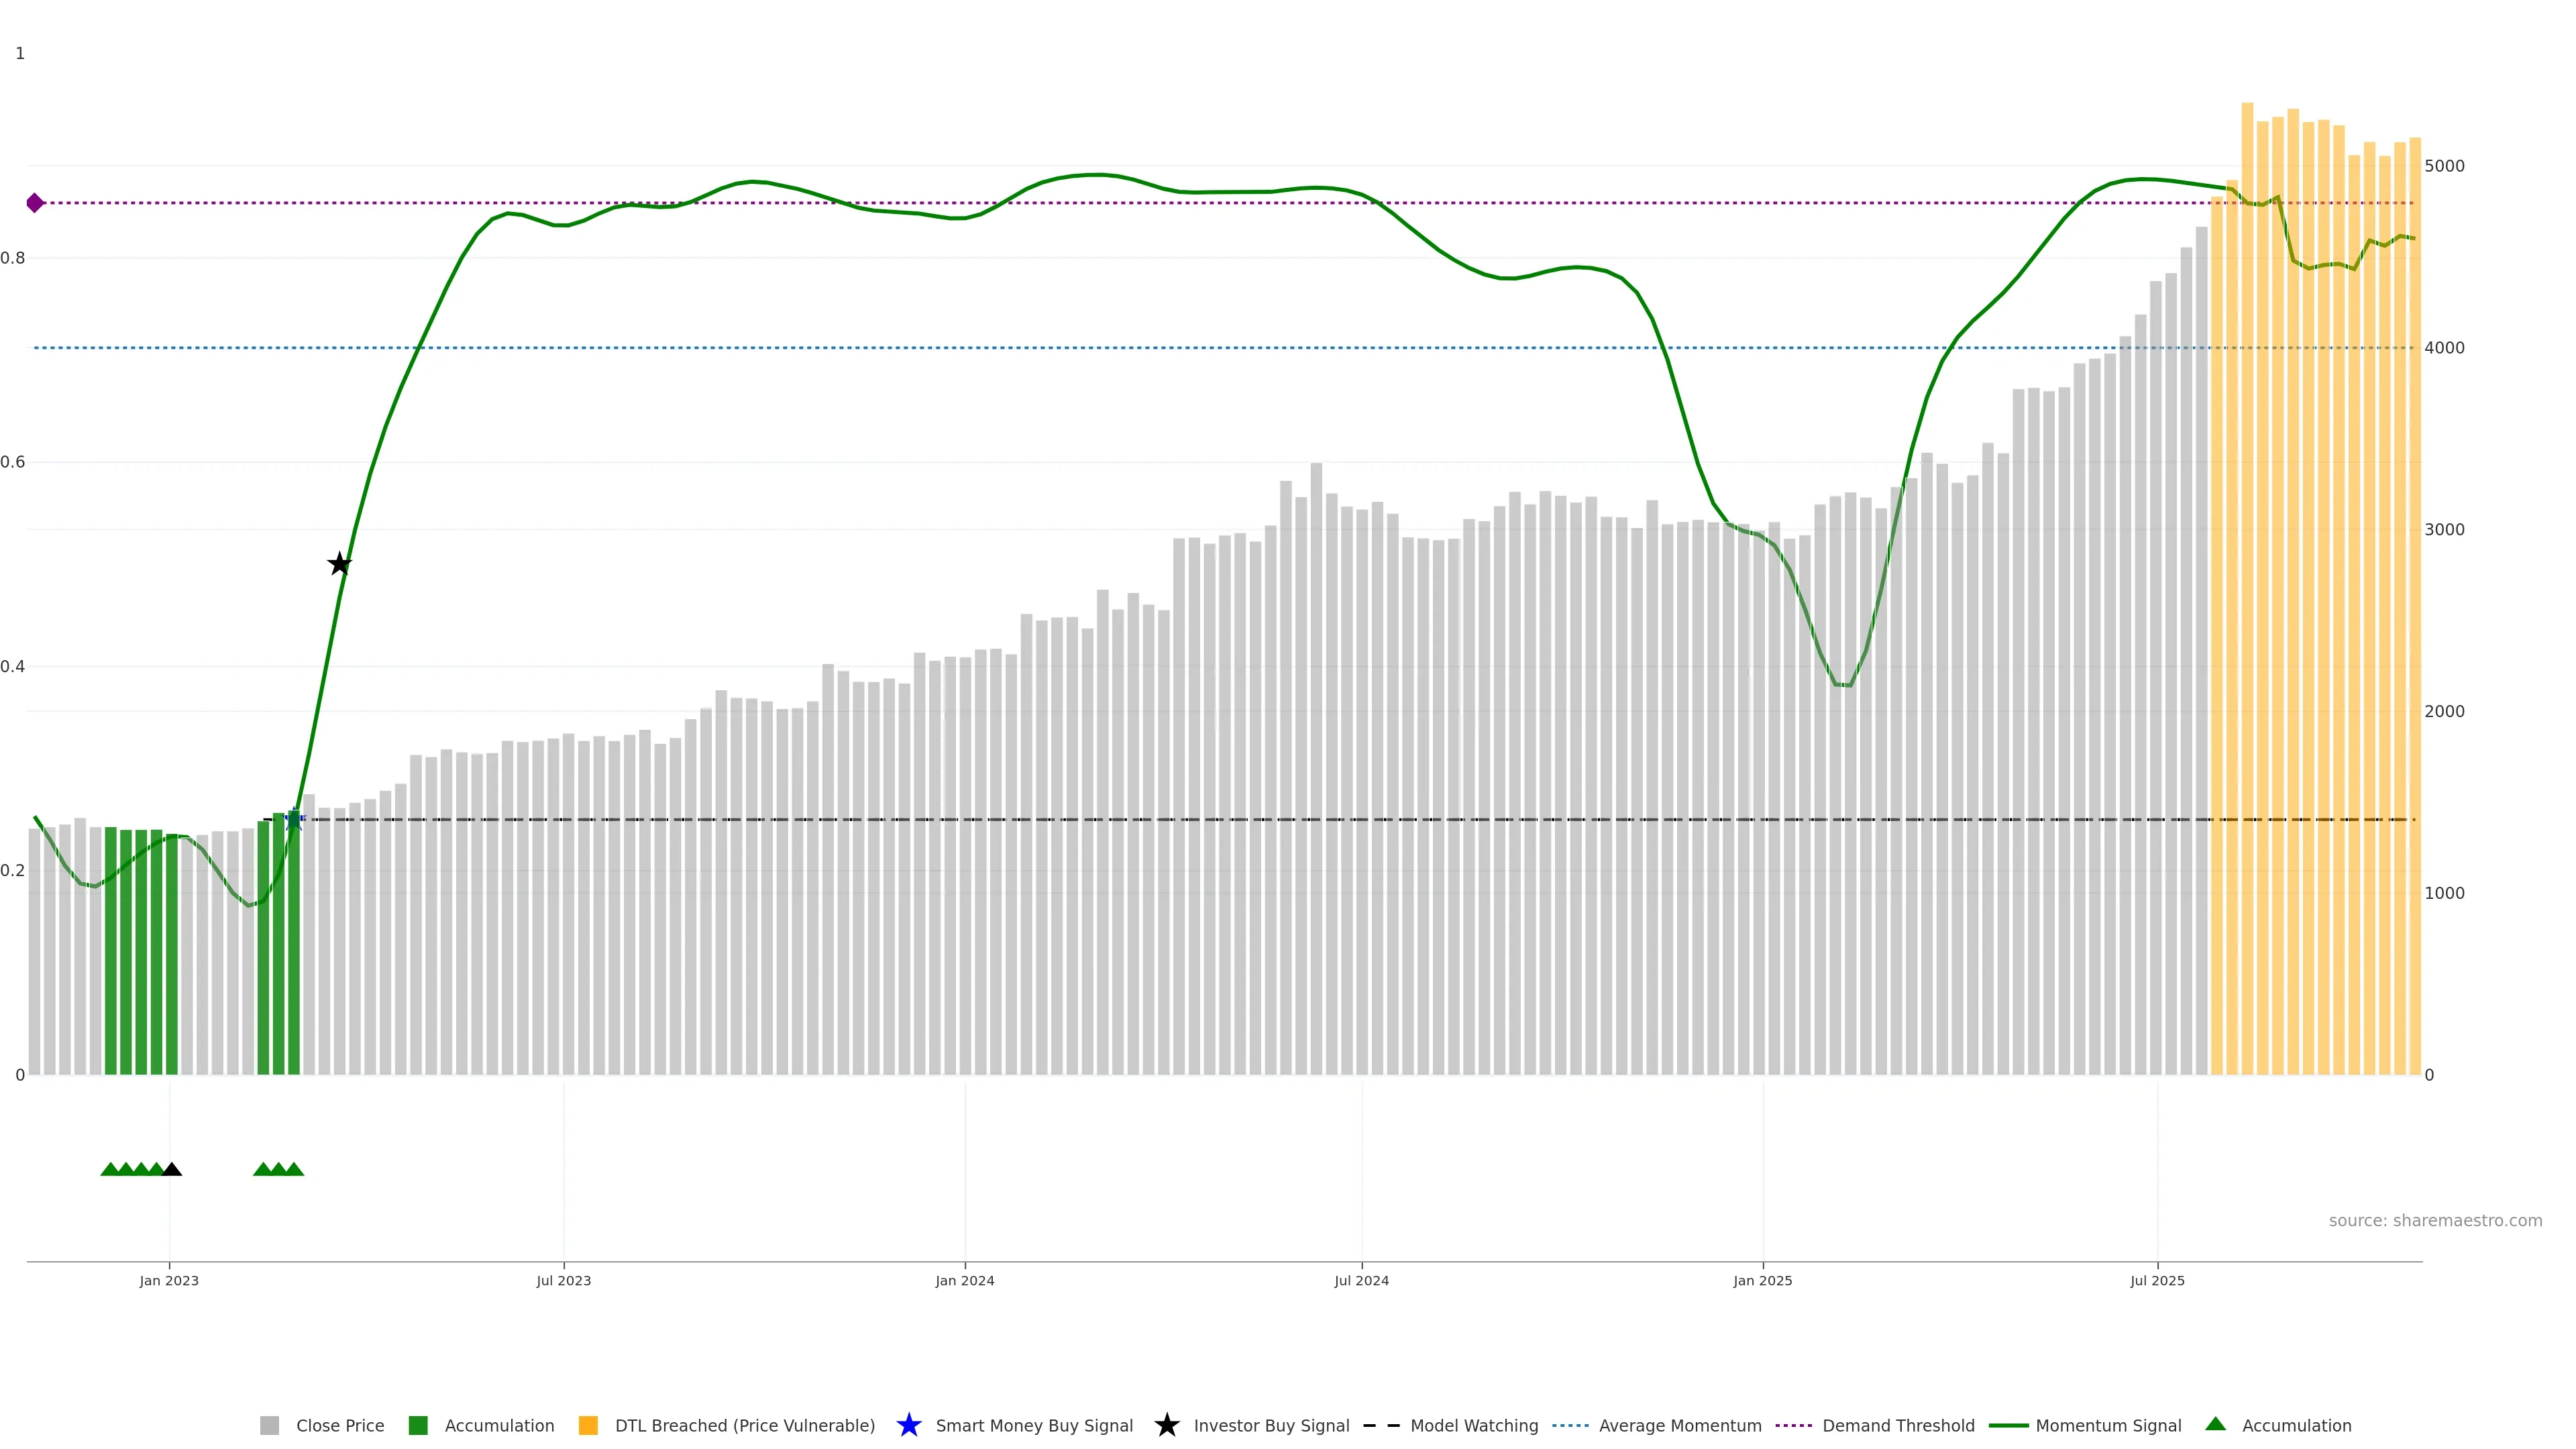2576x1449 pixels.
Task: Click the purple Demand Threshold diamond marker
Action: [x=35, y=203]
